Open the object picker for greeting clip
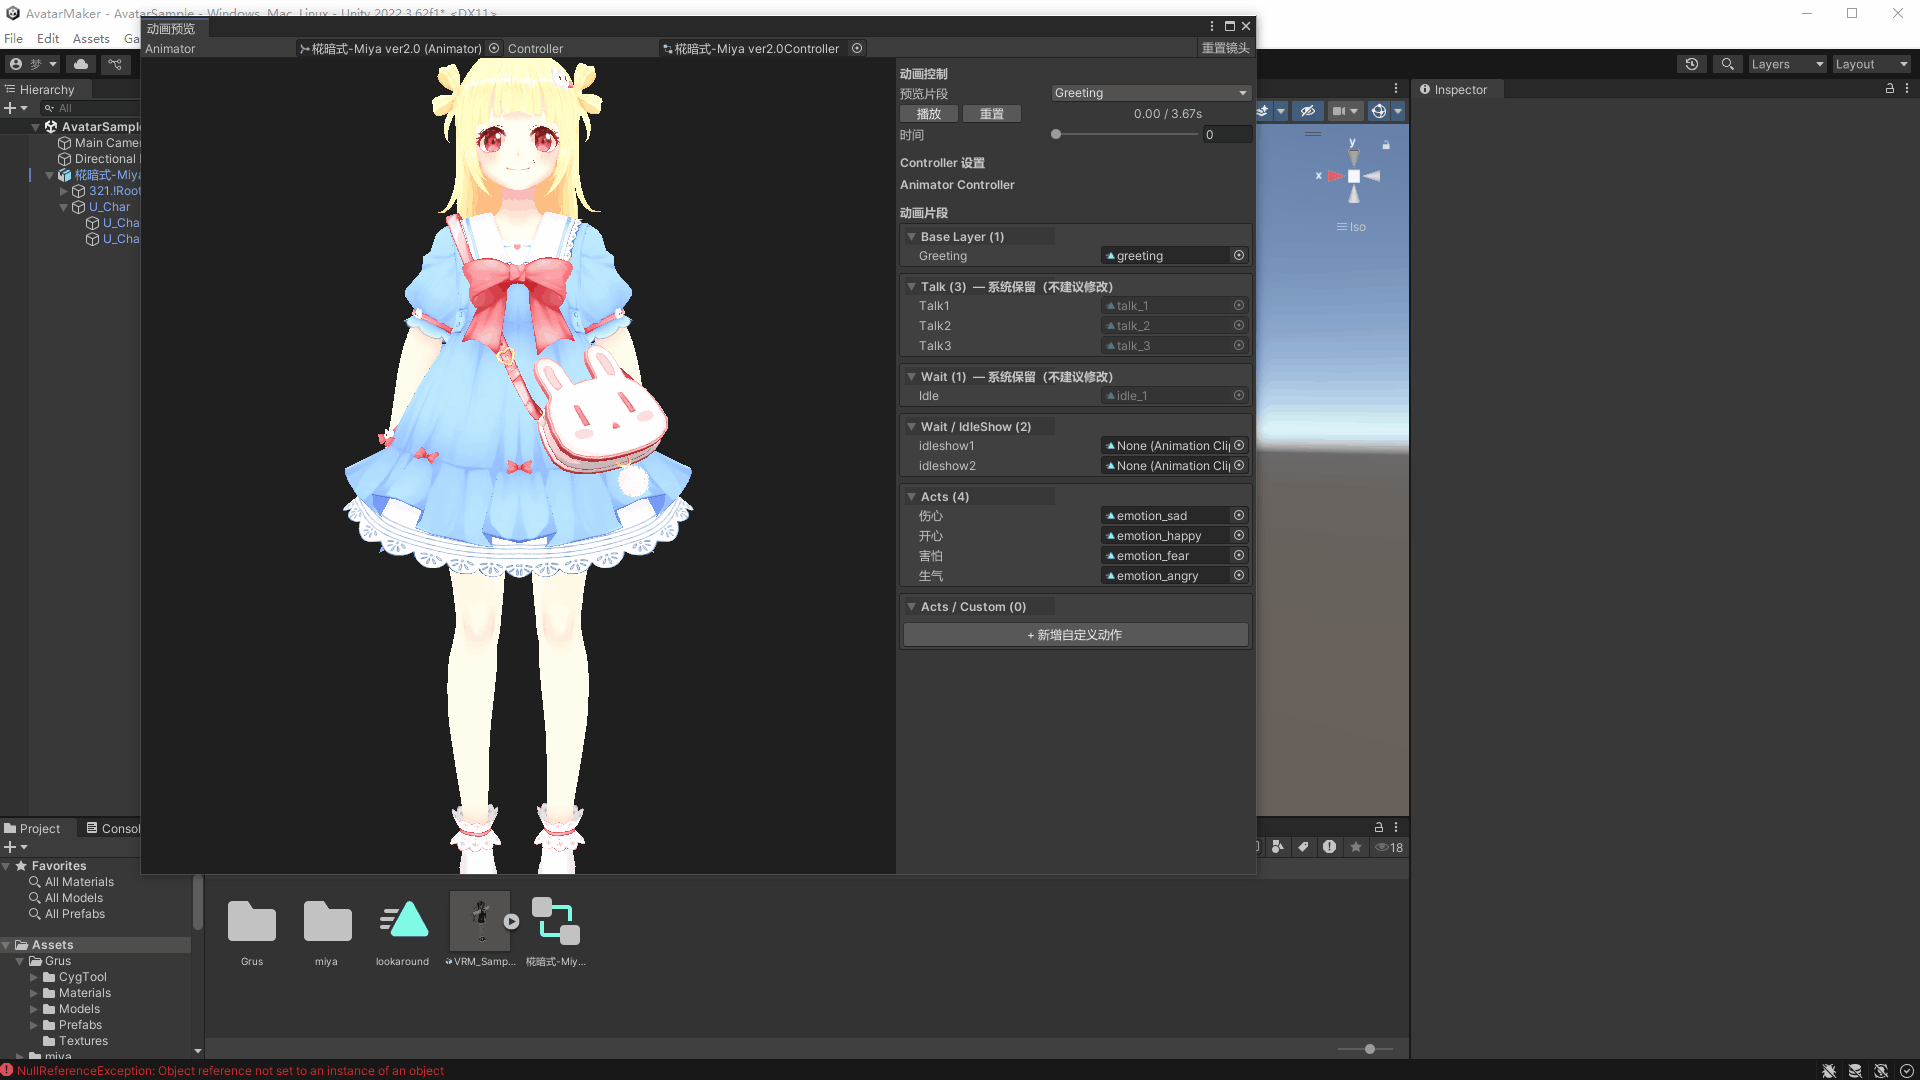 coord(1239,256)
